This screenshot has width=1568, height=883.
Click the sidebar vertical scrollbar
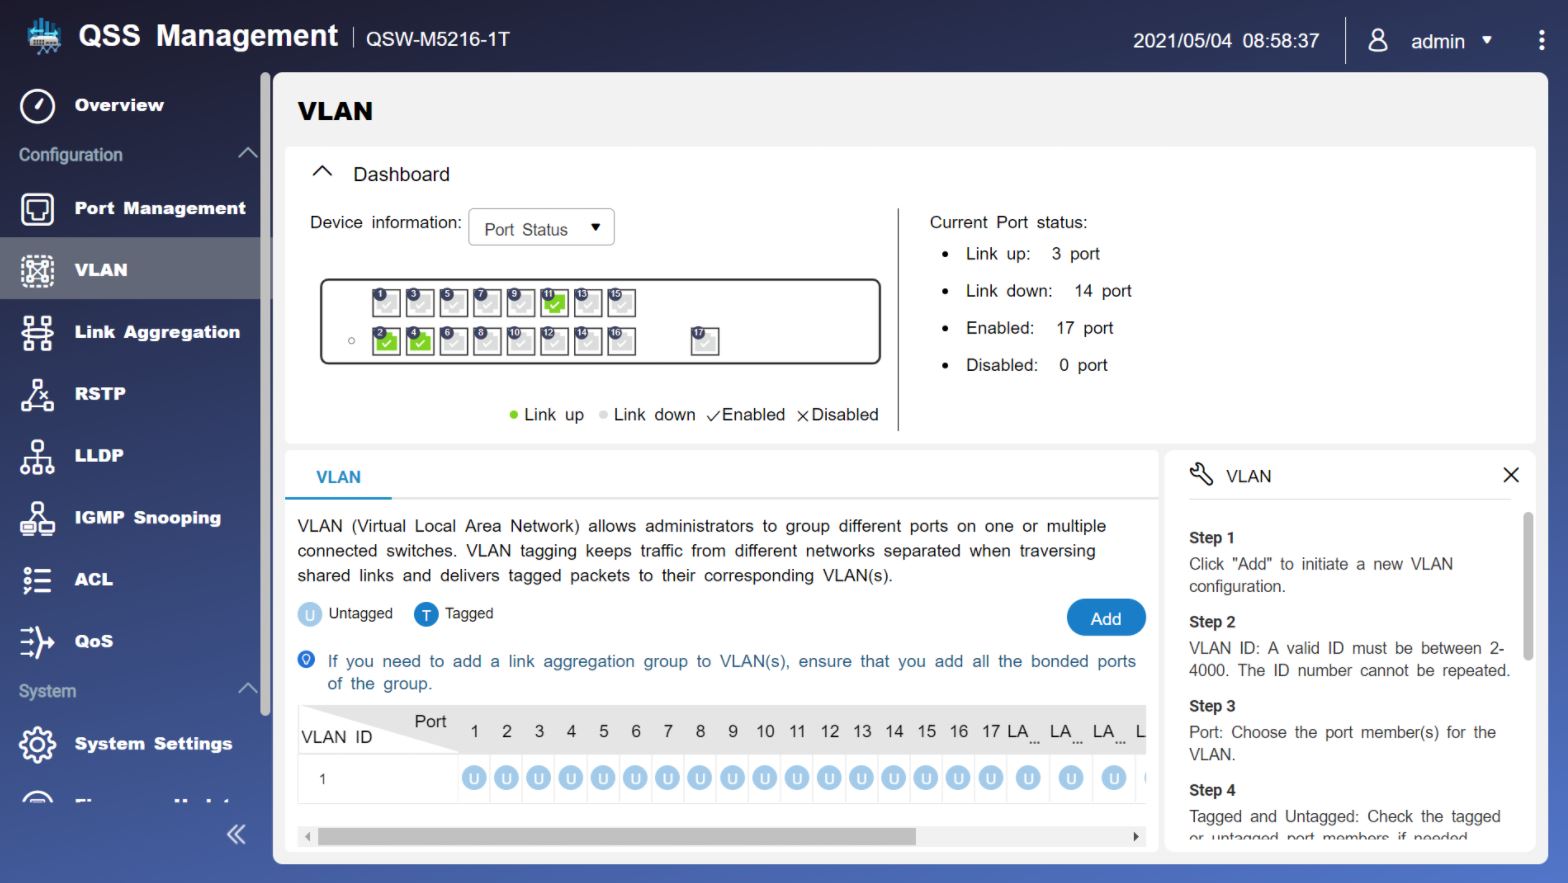click(x=264, y=394)
